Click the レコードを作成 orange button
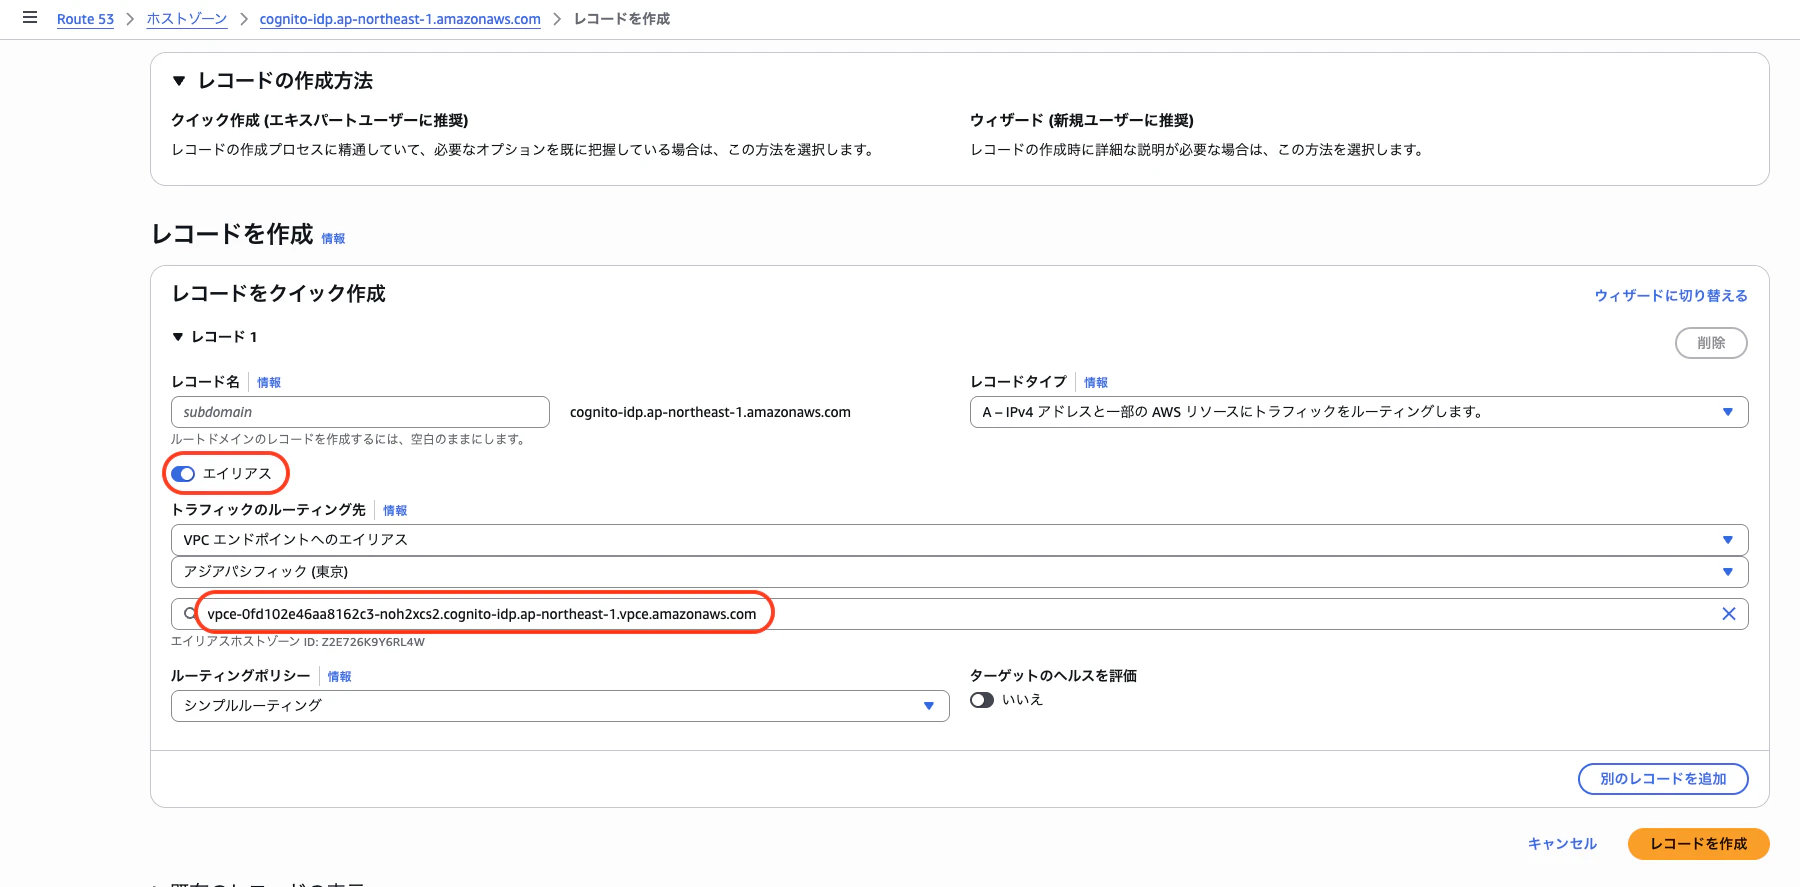 point(1698,844)
